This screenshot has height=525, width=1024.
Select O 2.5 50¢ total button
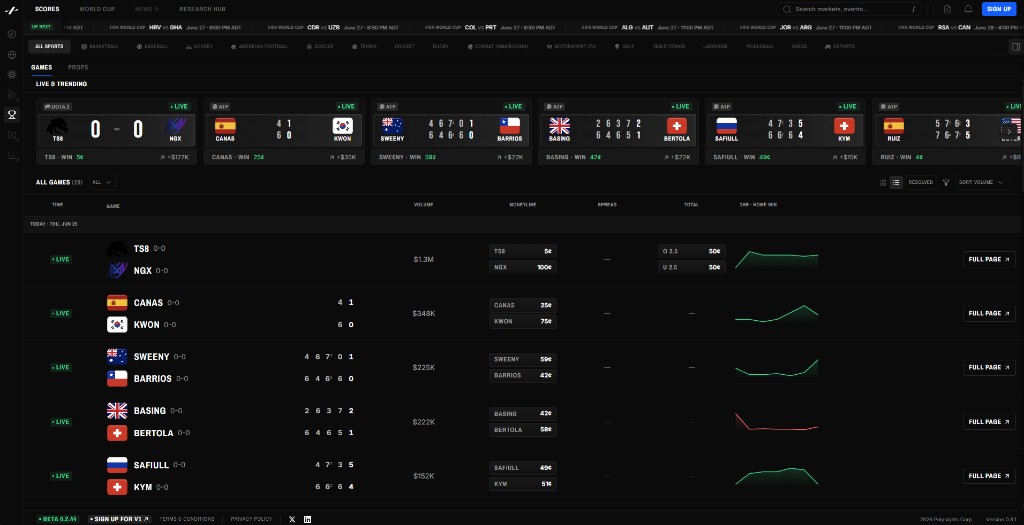point(692,251)
